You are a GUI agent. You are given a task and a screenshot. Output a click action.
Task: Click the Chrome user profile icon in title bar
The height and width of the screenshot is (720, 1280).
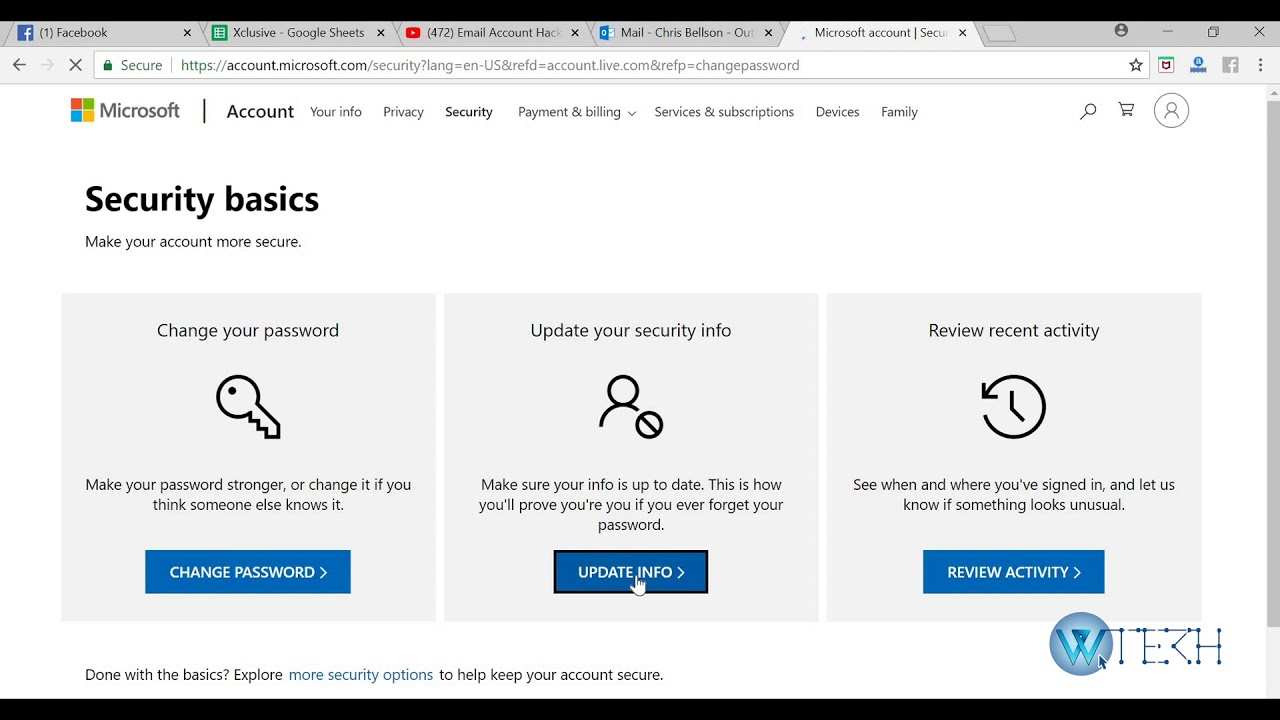[x=1121, y=31]
